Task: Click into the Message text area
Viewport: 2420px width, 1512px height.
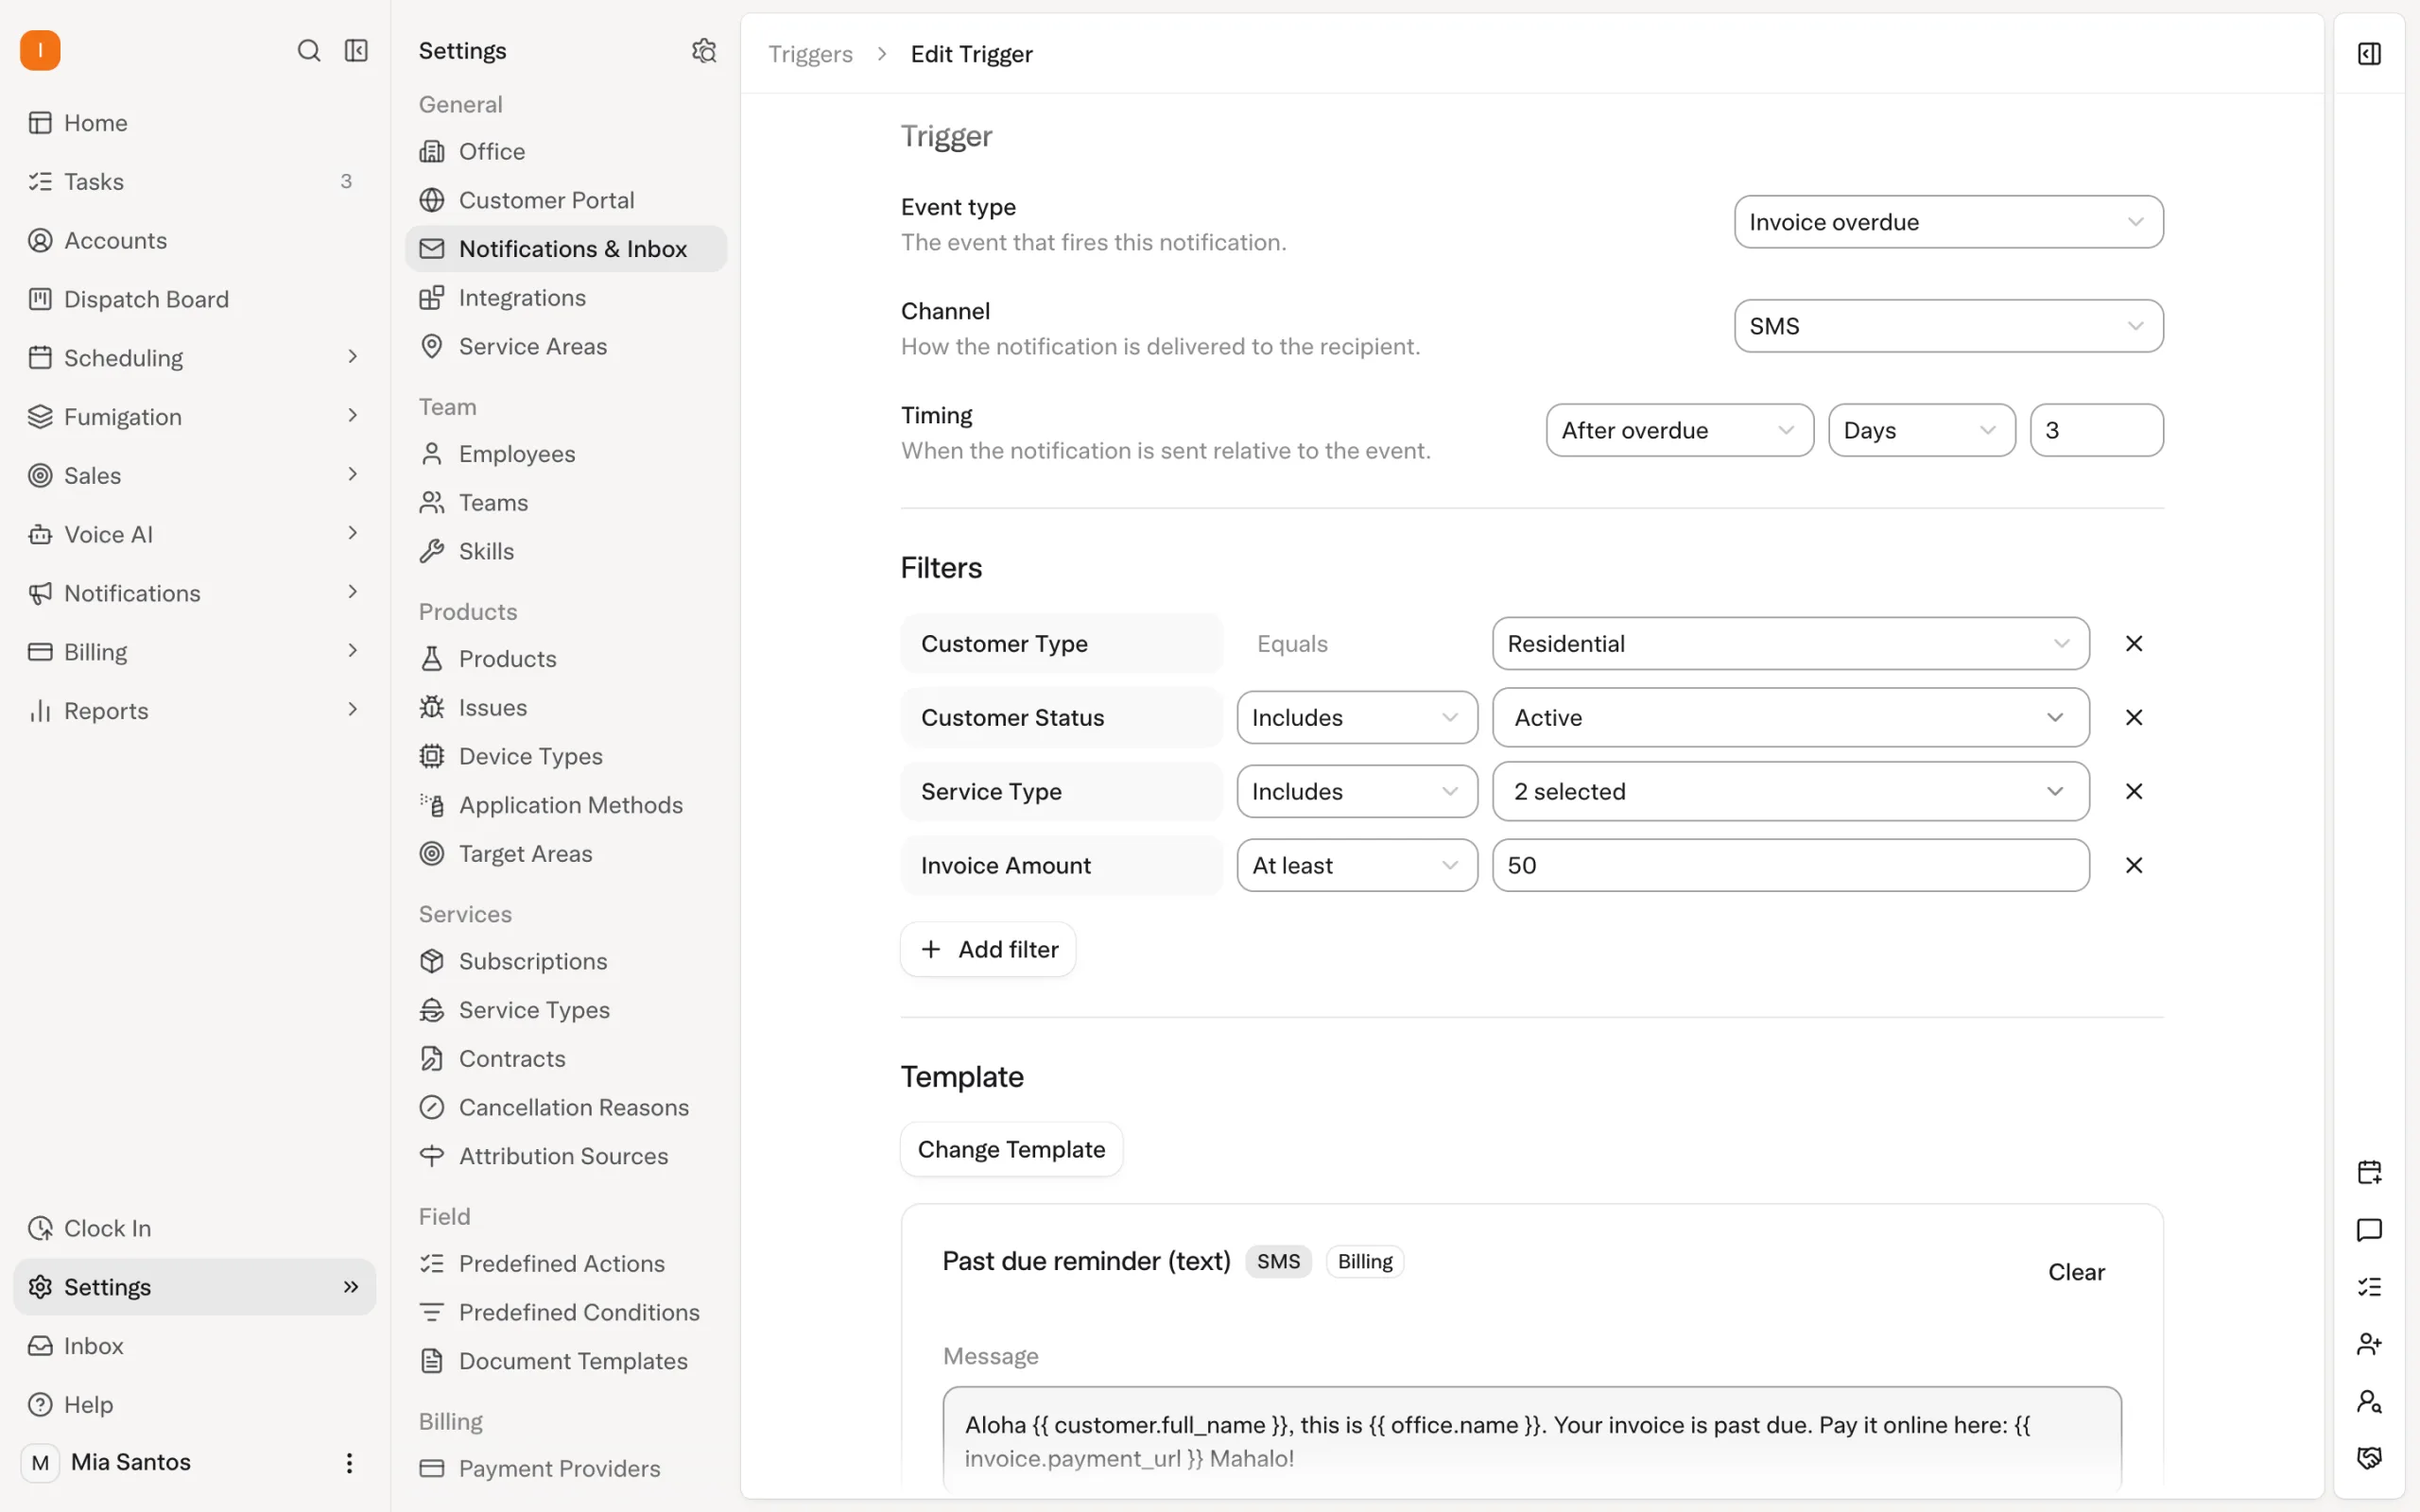Action: click(1531, 1441)
